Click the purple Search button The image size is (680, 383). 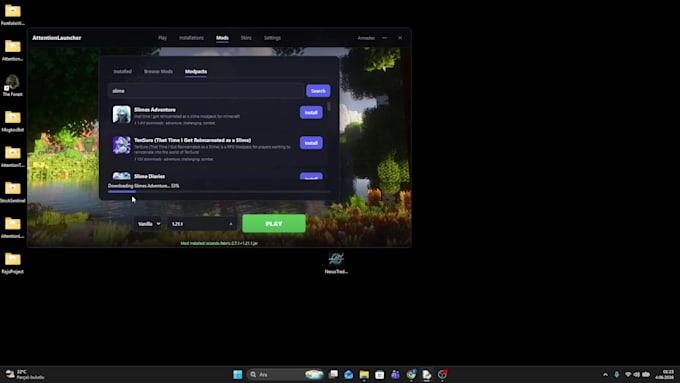tap(318, 91)
